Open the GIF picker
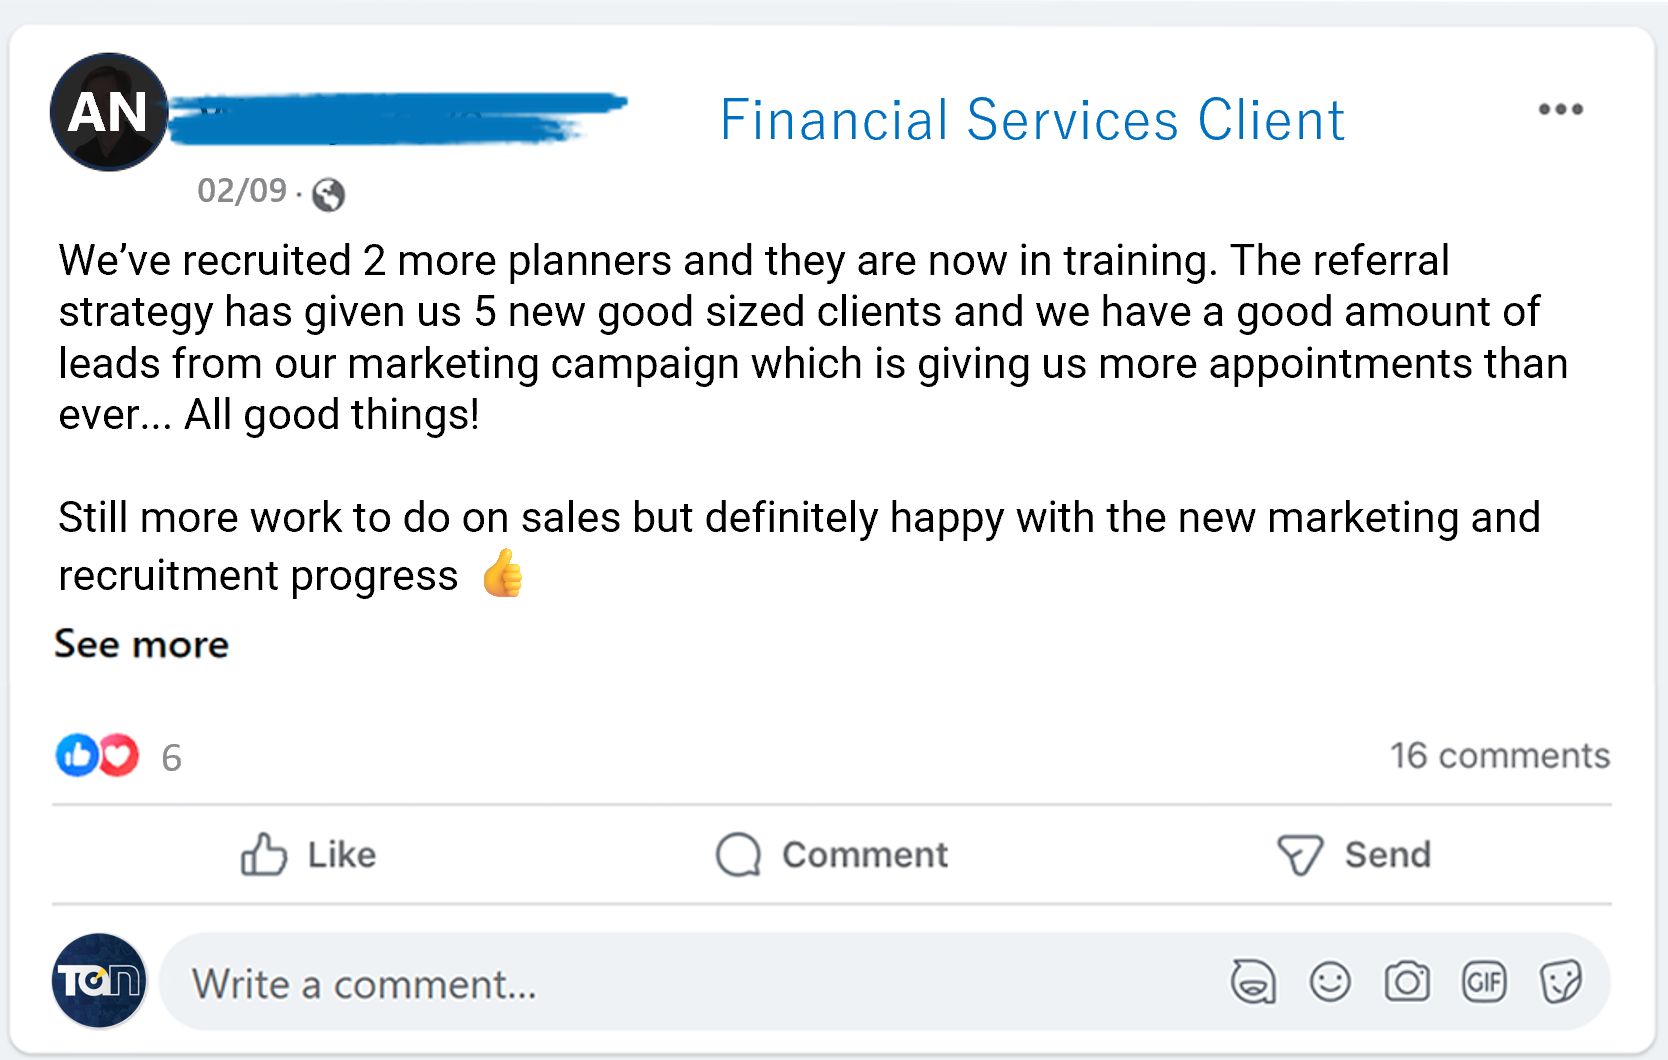The height and width of the screenshot is (1060, 1668). point(1484,982)
